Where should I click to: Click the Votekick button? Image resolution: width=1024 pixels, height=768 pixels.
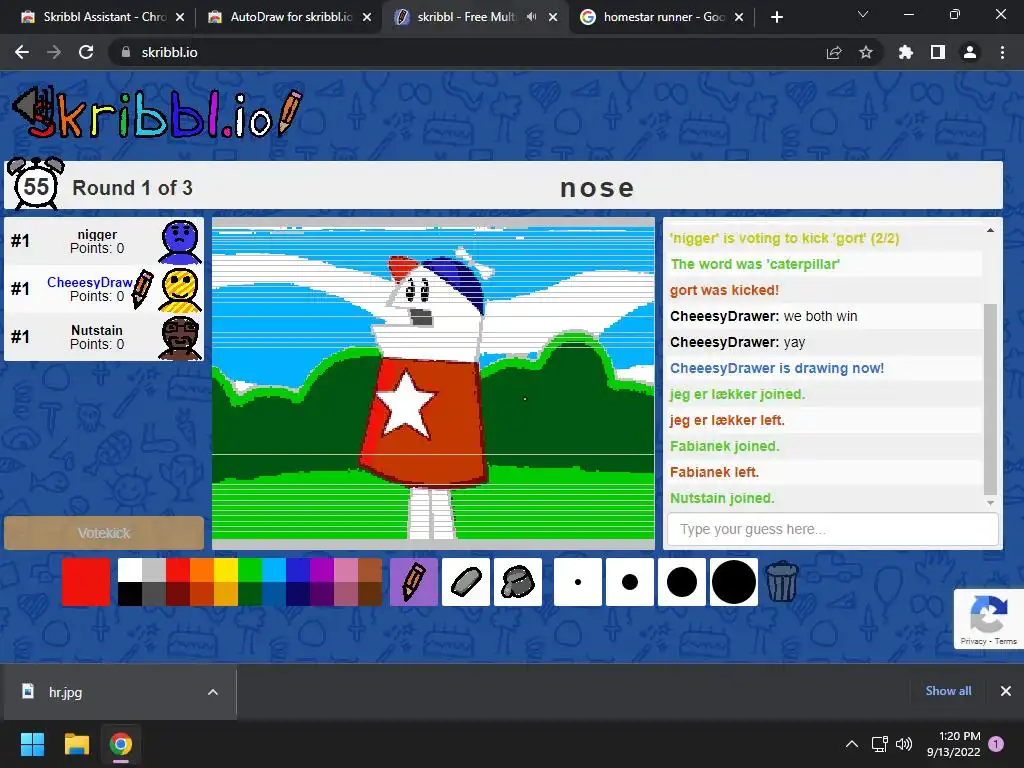click(104, 533)
